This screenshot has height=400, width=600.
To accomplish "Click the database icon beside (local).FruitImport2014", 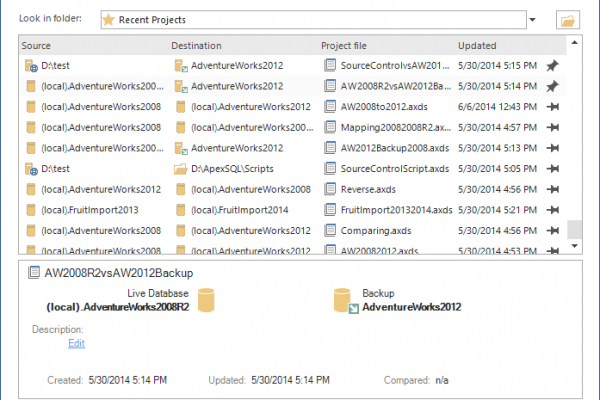I will tap(181, 210).
